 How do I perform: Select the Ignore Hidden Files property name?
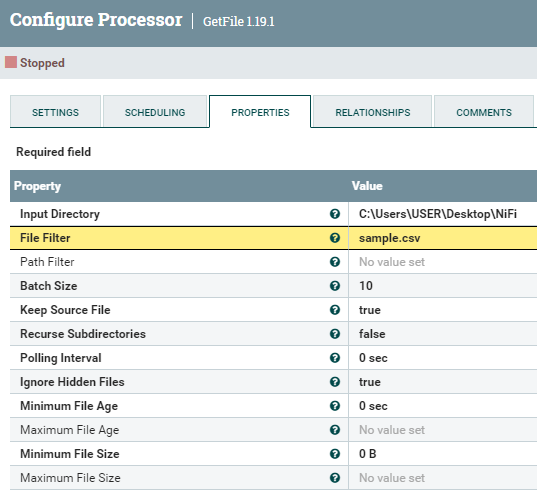(72, 382)
